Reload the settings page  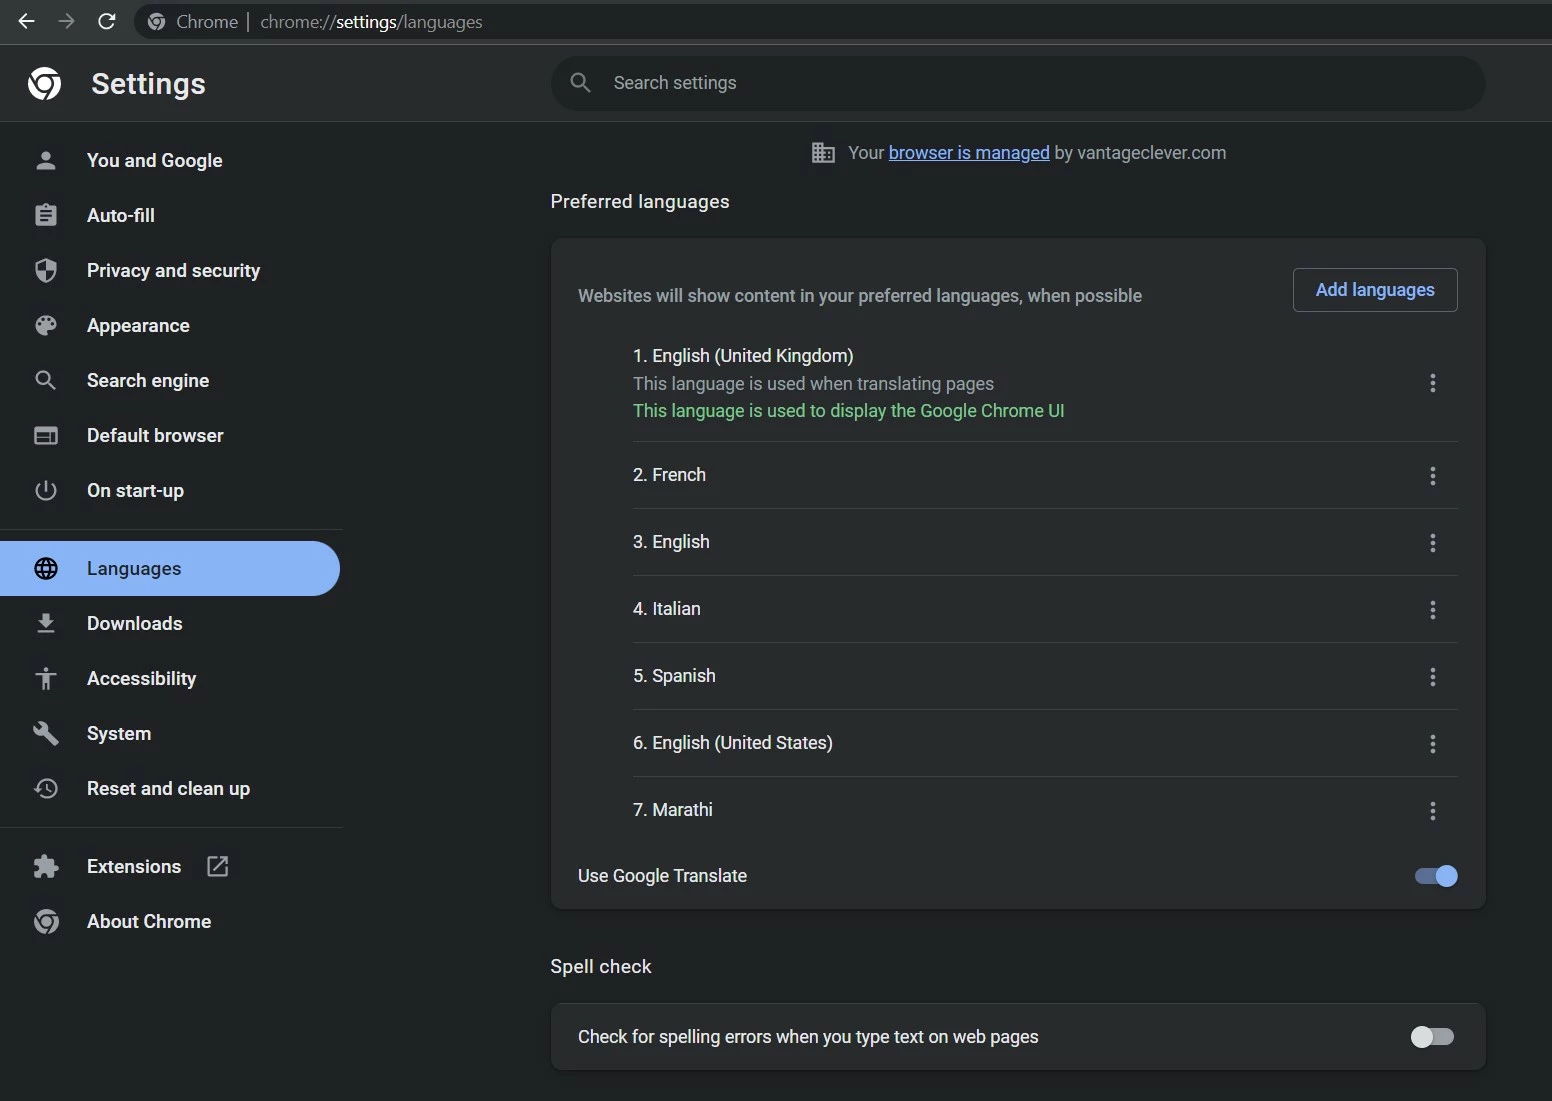107,21
